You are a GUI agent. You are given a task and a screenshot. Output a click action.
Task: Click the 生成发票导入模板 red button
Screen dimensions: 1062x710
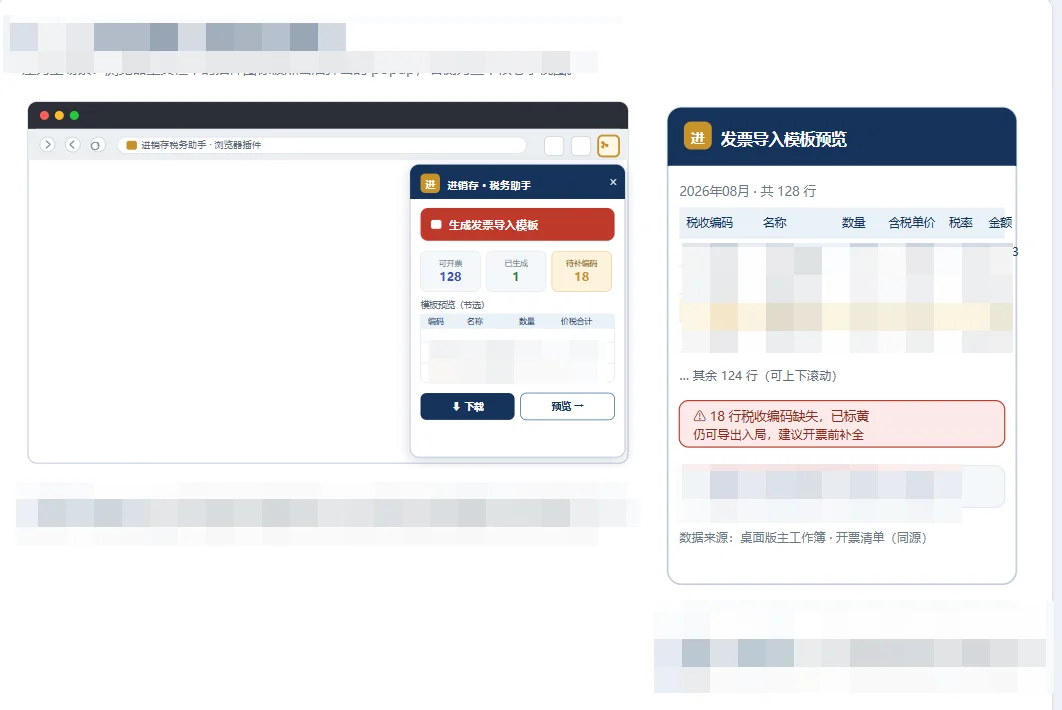point(517,224)
